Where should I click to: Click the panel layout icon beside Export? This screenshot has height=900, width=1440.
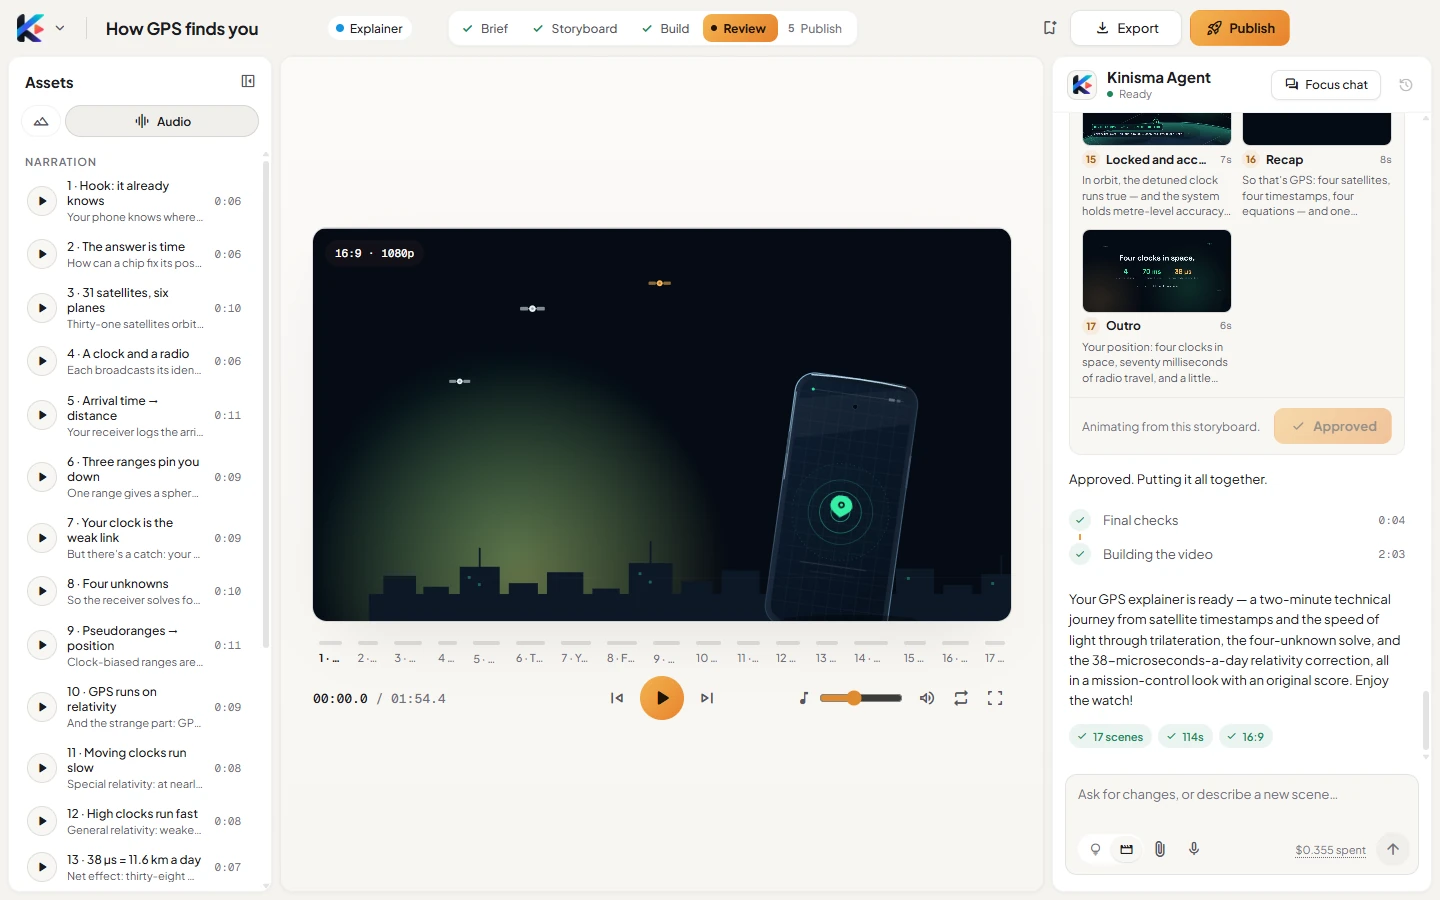(1049, 28)
